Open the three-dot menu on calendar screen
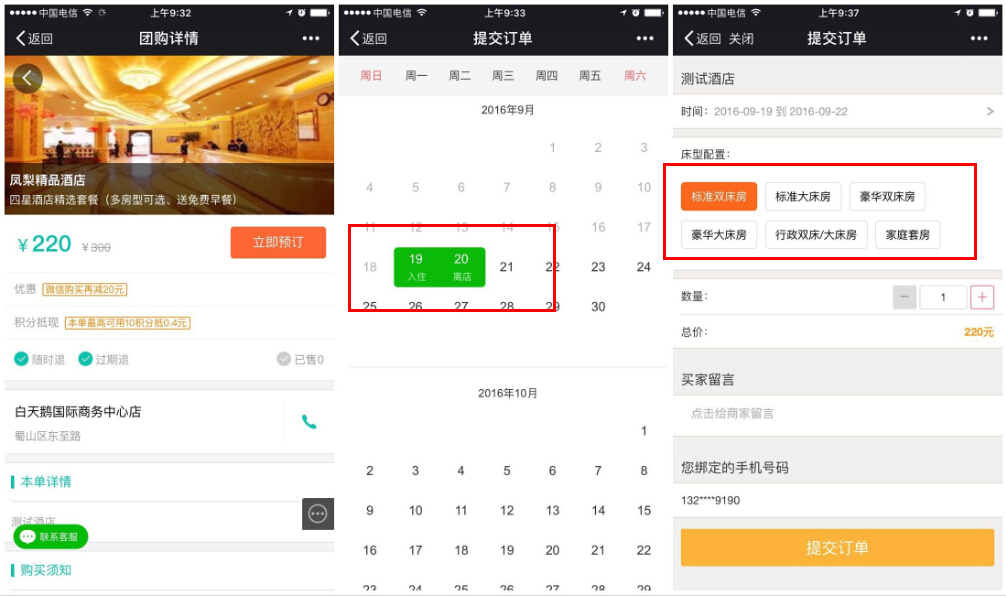This screenshot has width=1006, height=596. click(x=645, y=38)
